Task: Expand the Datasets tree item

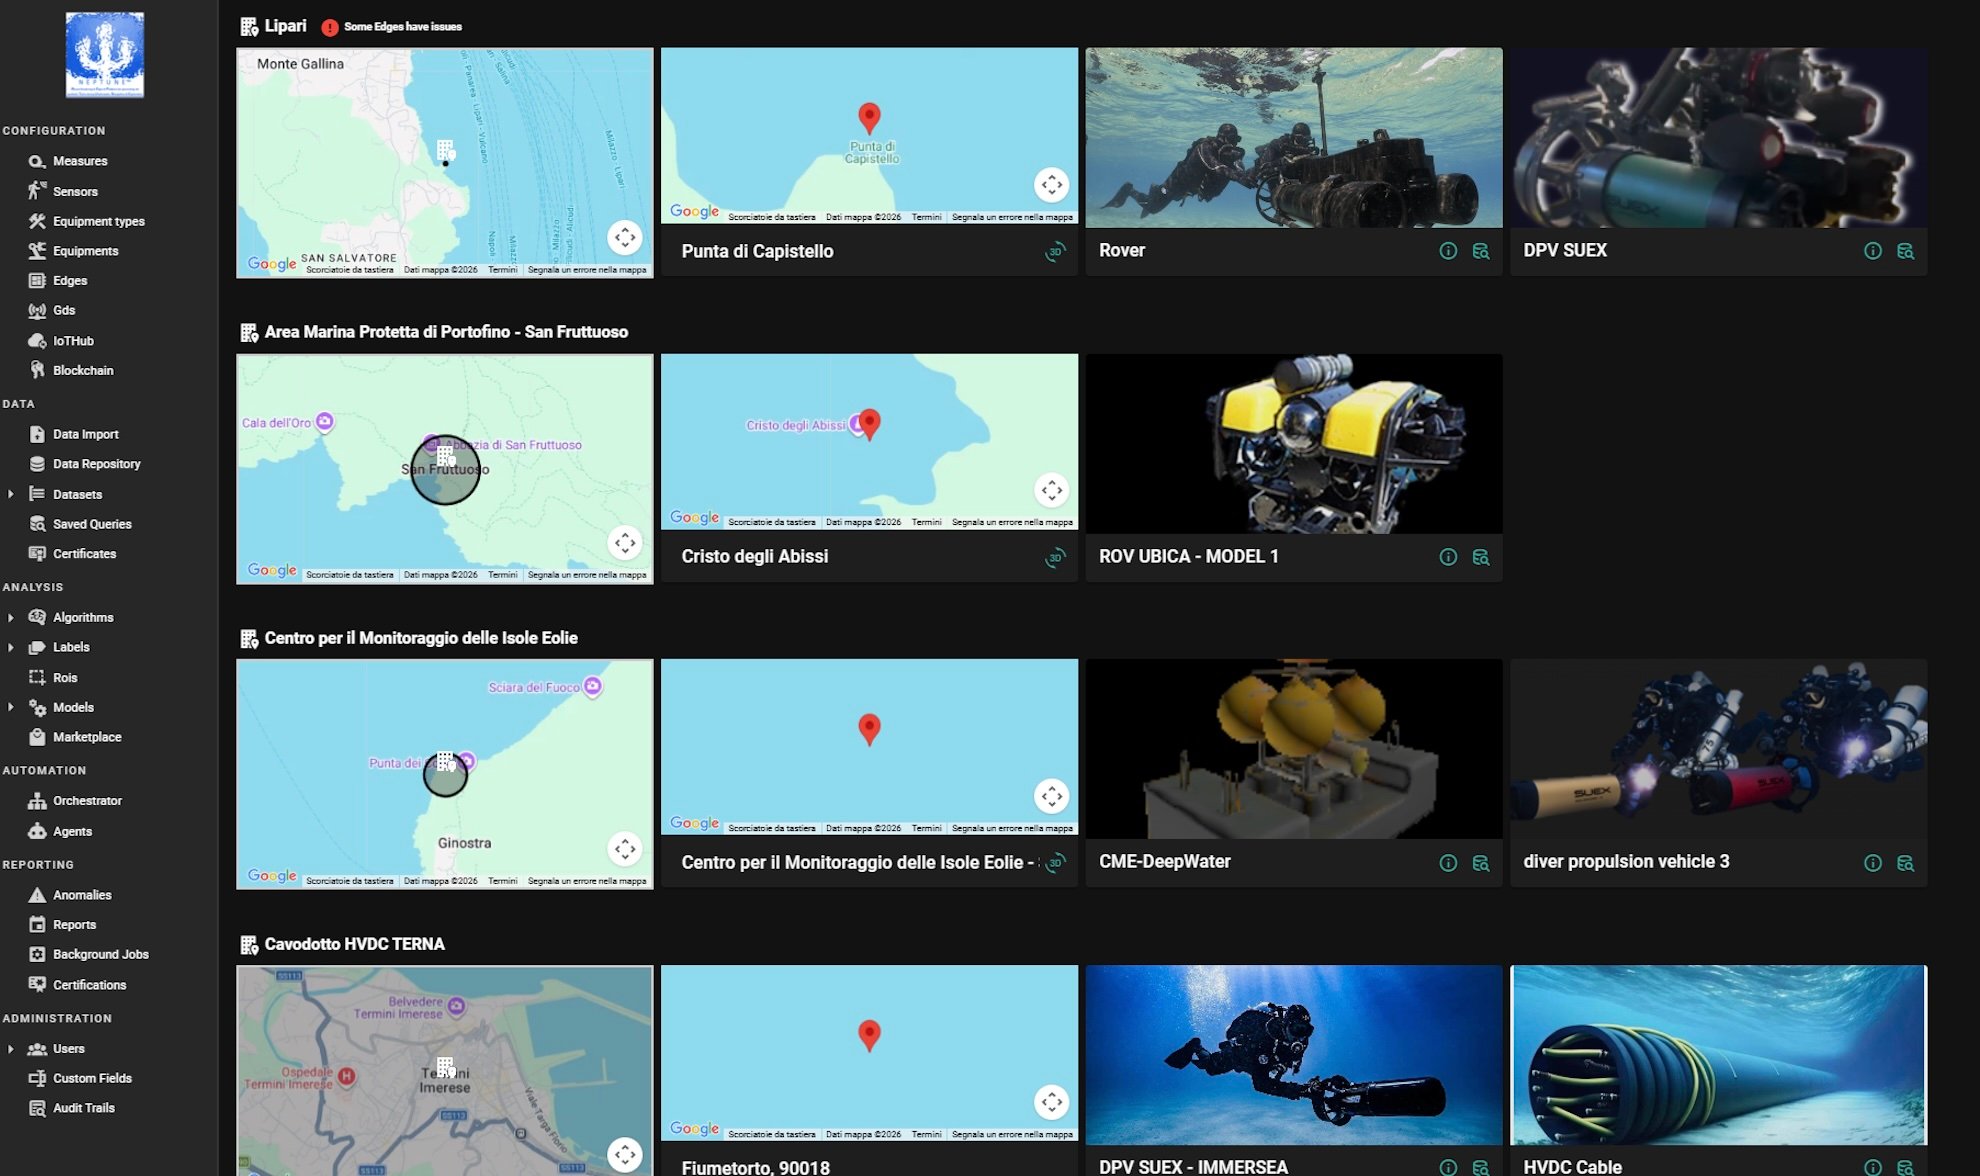Action: 11,494
